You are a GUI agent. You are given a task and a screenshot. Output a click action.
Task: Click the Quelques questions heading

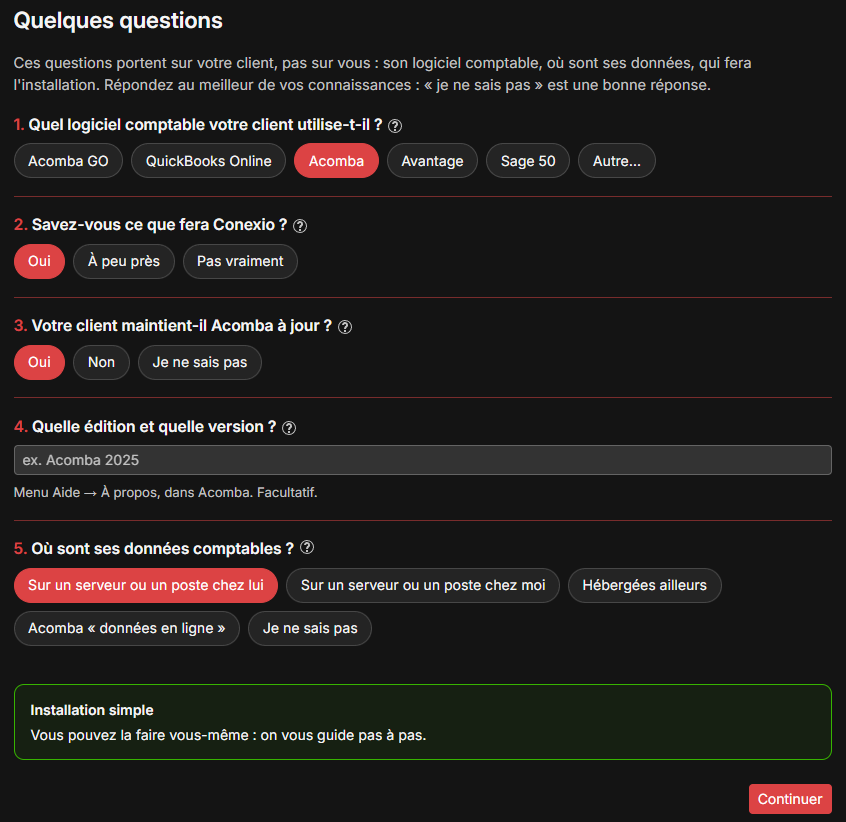118,21
